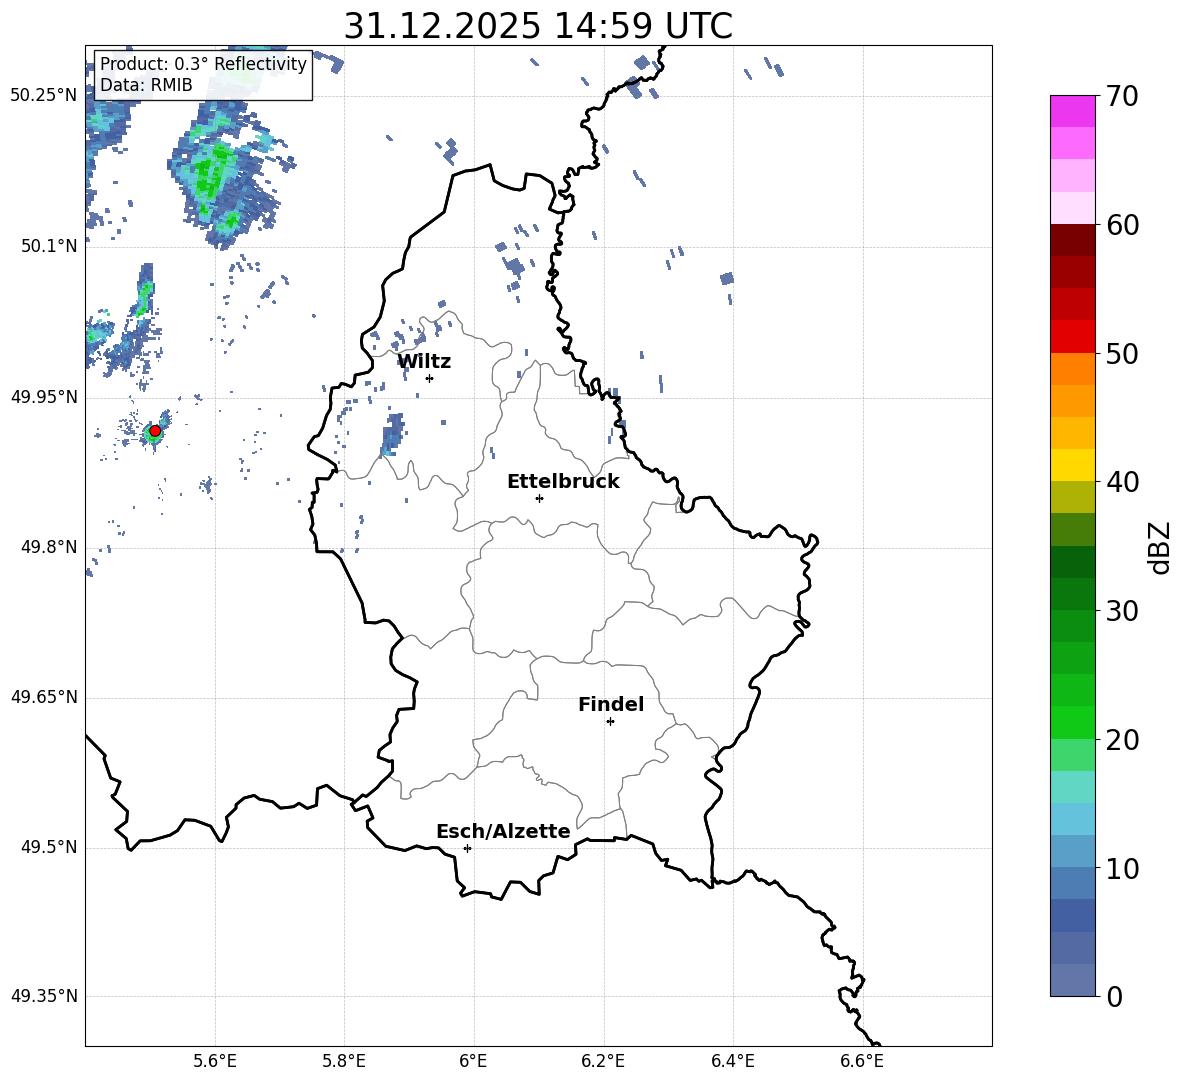Click the 40 tick label on colorbar
Screen dimensions: 1184x1081
point(1122,482)
